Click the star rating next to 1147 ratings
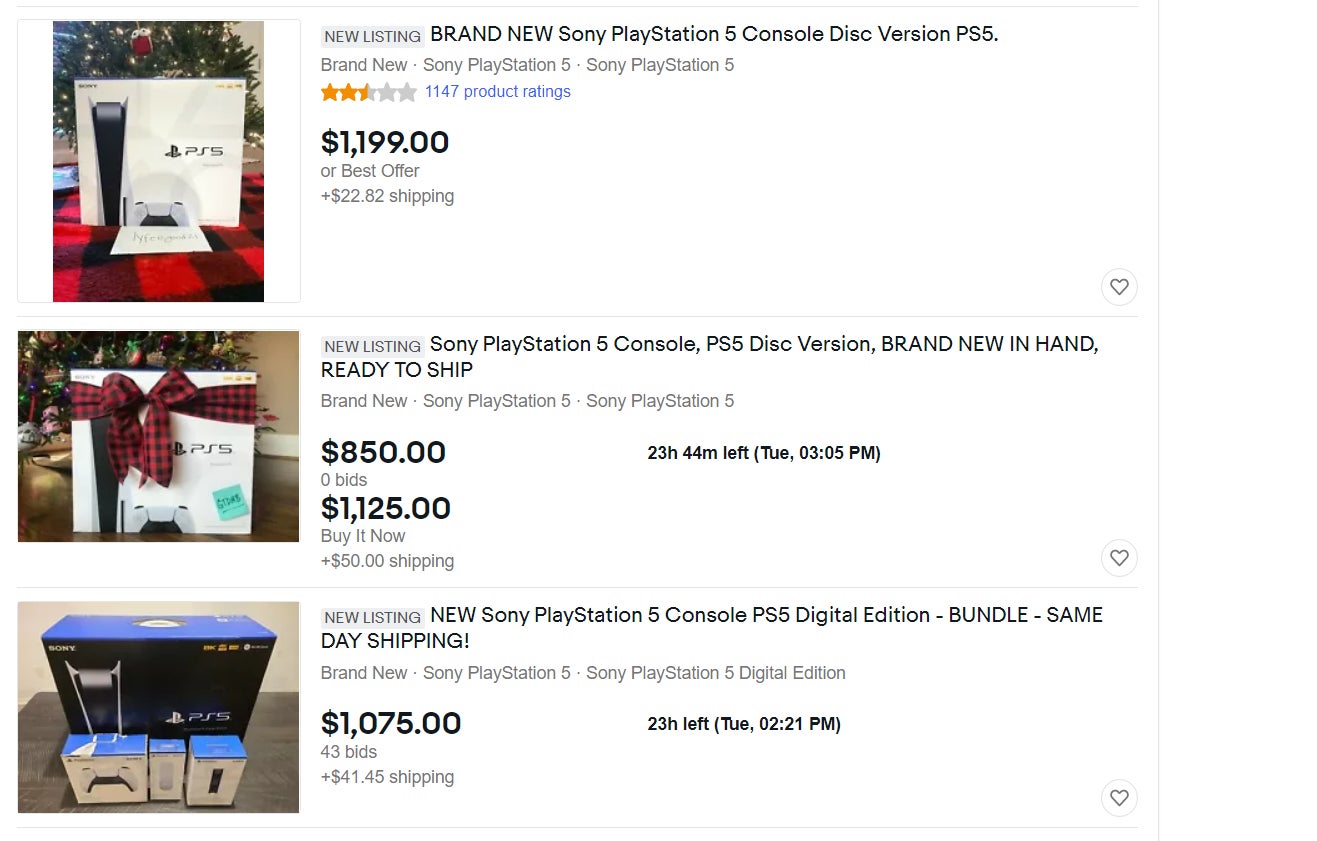 click(369, 91)
